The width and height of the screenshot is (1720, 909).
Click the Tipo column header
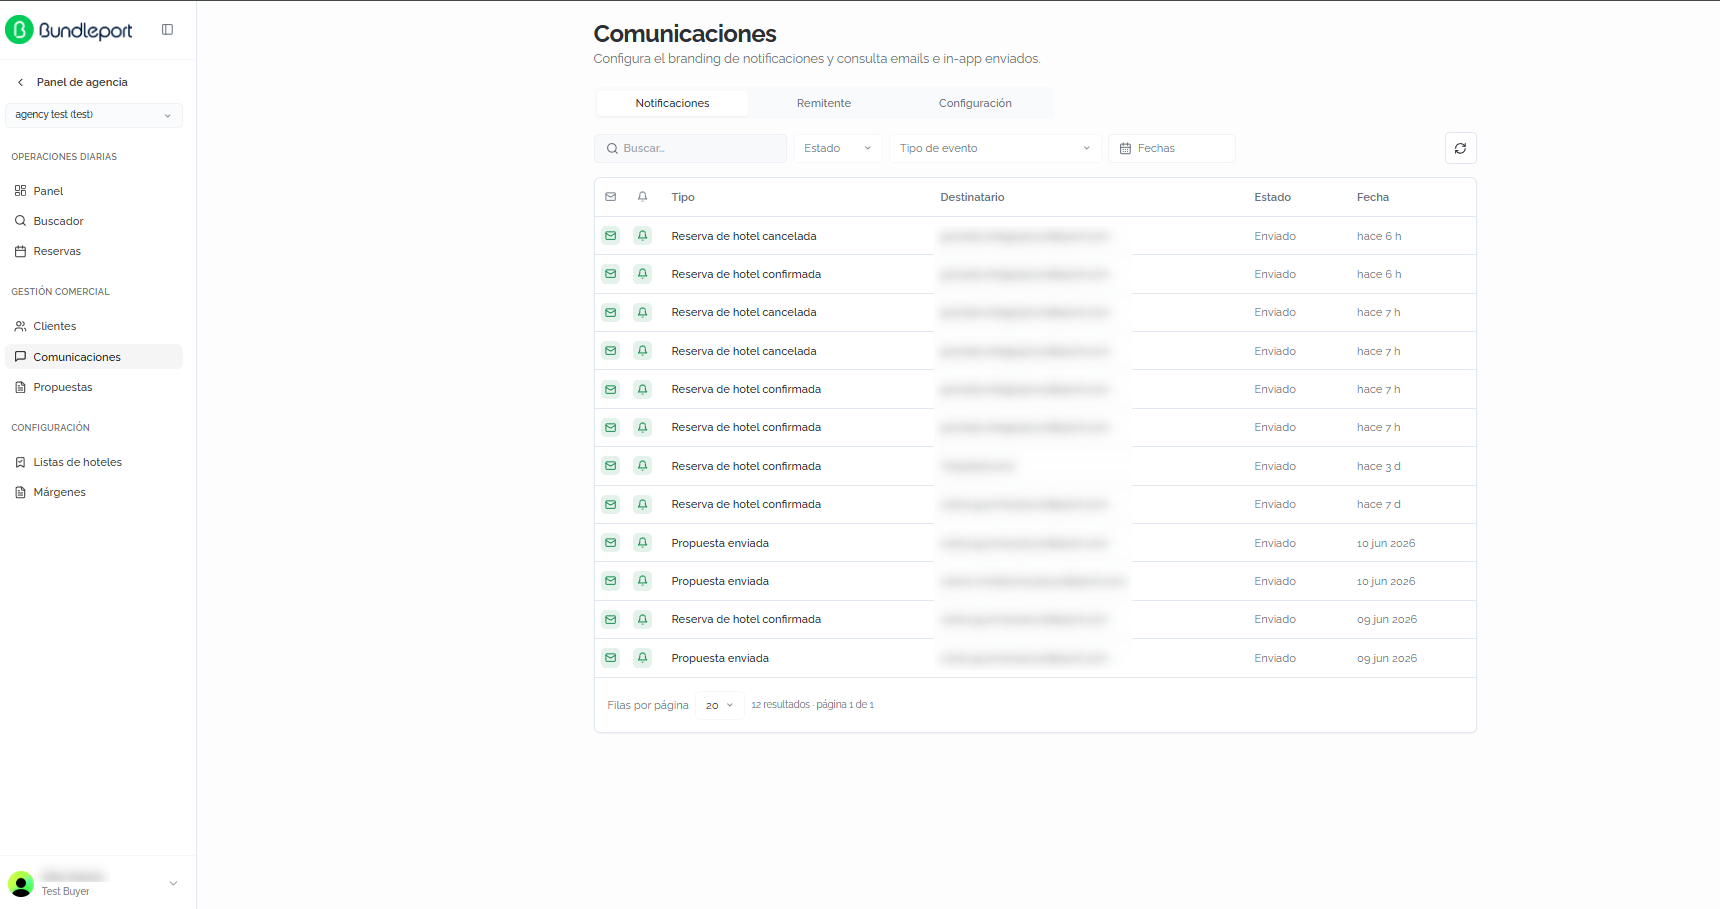point(683,197)
